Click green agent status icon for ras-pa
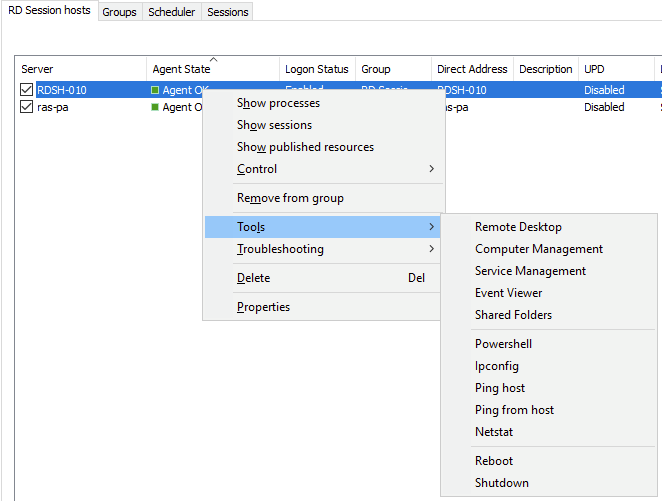Image resolution: width=662 pixels, height=501 pixels. click(155, 107)
